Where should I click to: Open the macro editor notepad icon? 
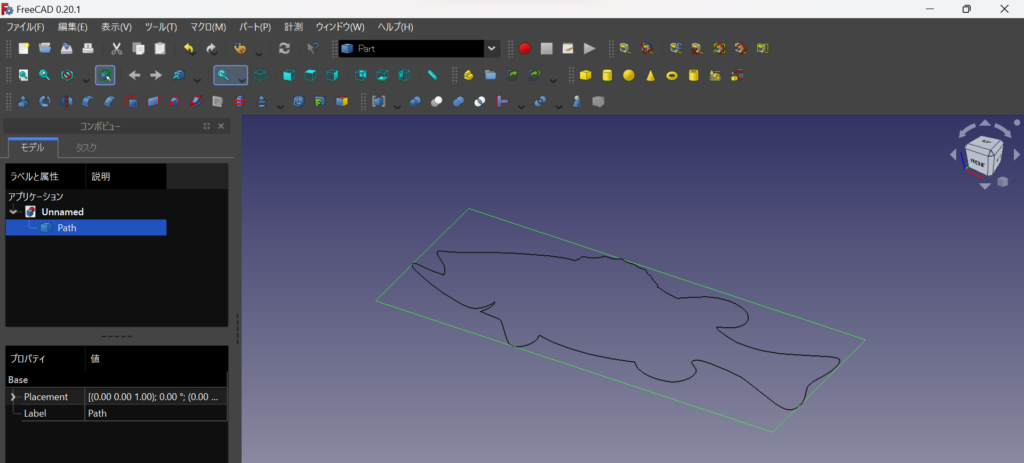pyautogui.click(x=568, y=48)
